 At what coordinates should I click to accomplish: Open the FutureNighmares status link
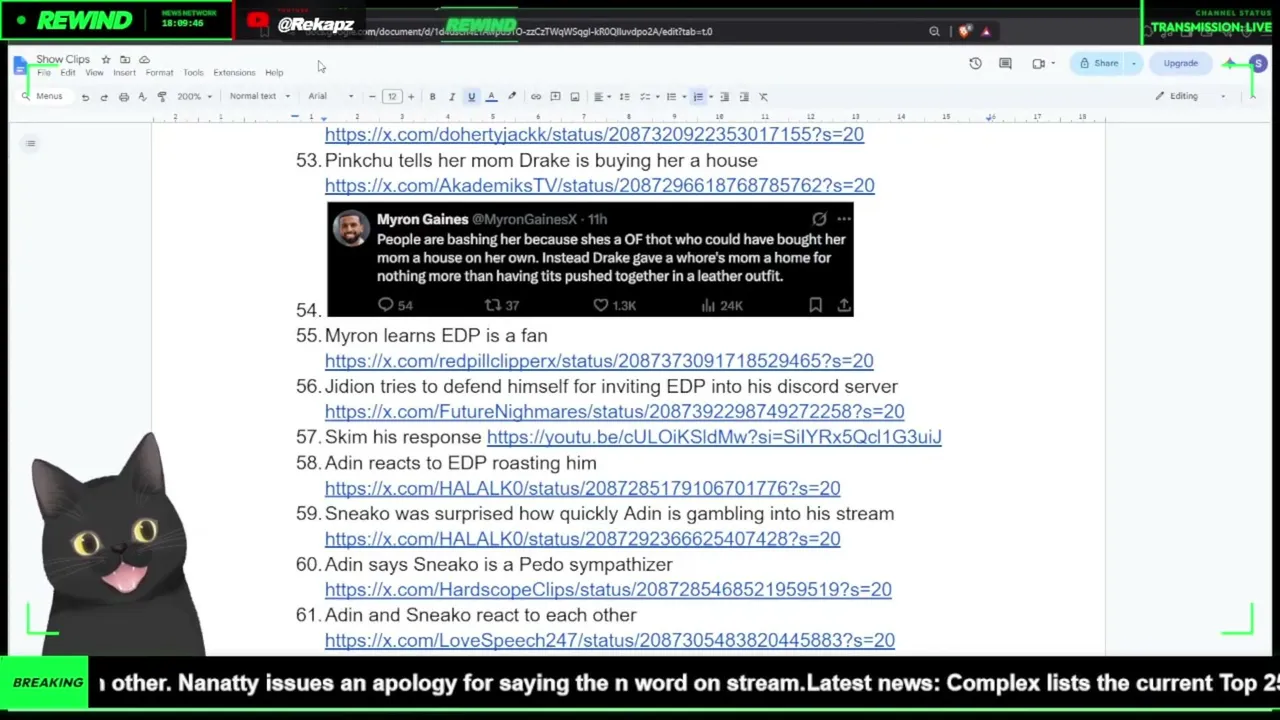click(614, 411)
